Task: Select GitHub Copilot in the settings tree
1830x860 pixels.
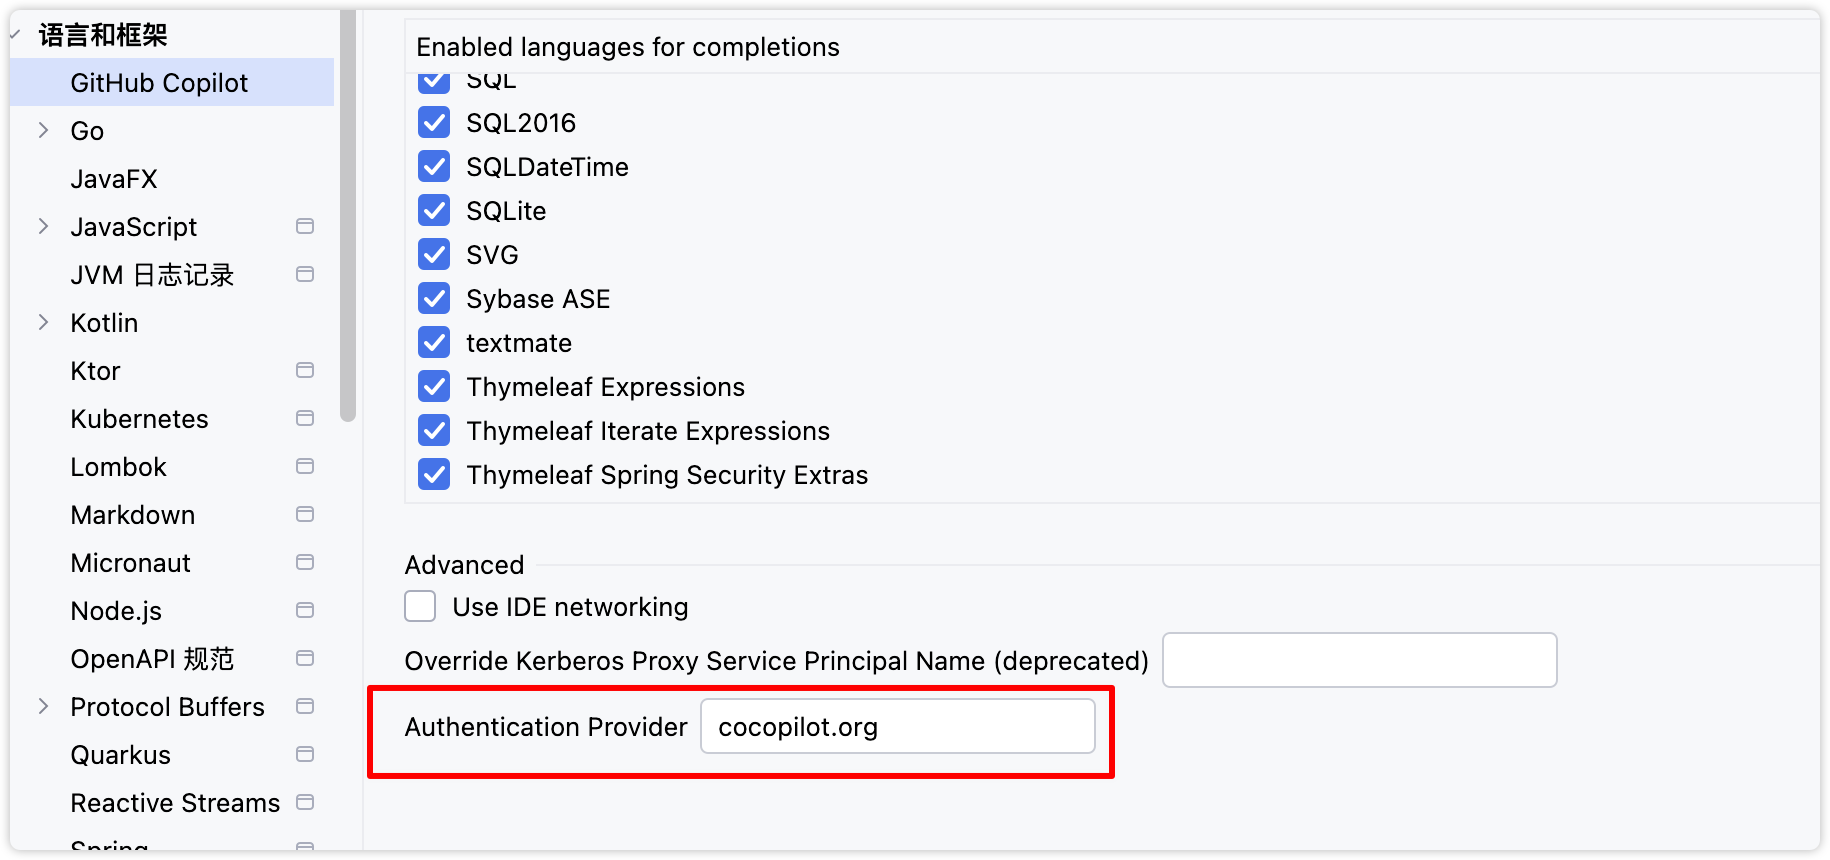Action: coord(172,82)
